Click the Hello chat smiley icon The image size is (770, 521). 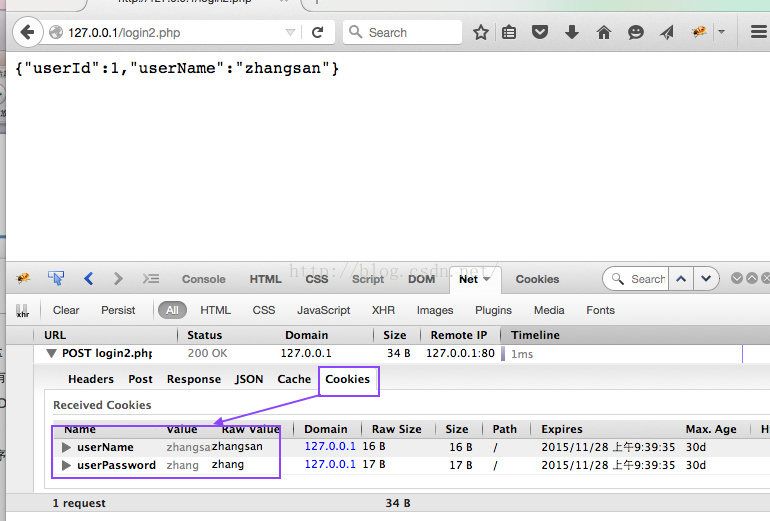click(635, 32)
